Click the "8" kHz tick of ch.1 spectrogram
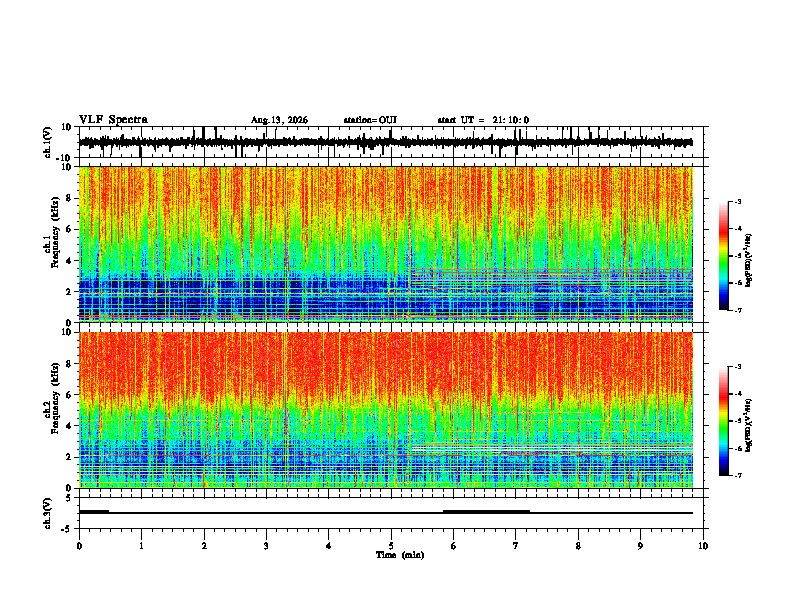The width and height of the screenshot is (792, 612). 70,198
